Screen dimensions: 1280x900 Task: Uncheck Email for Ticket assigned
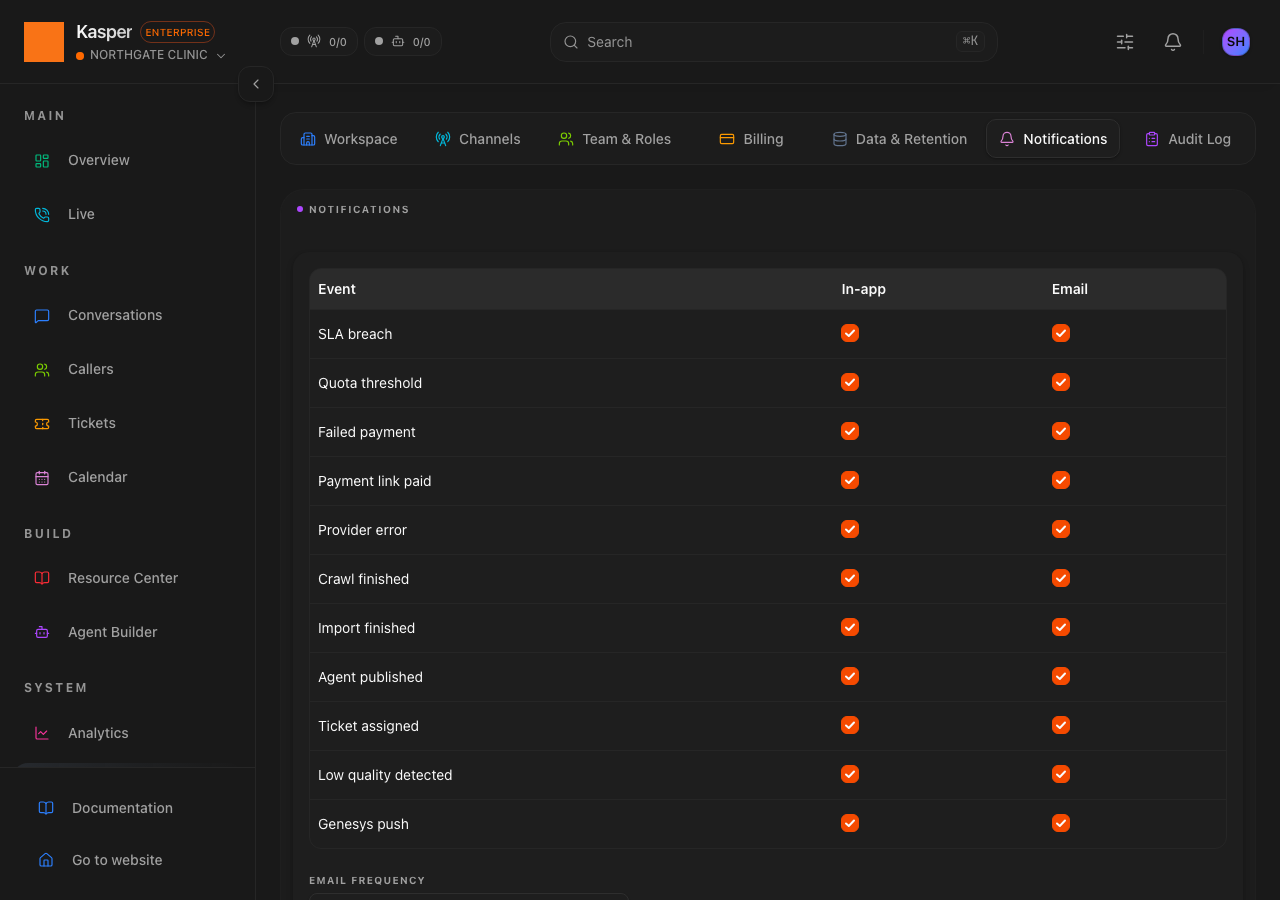tap(1061, 725)
